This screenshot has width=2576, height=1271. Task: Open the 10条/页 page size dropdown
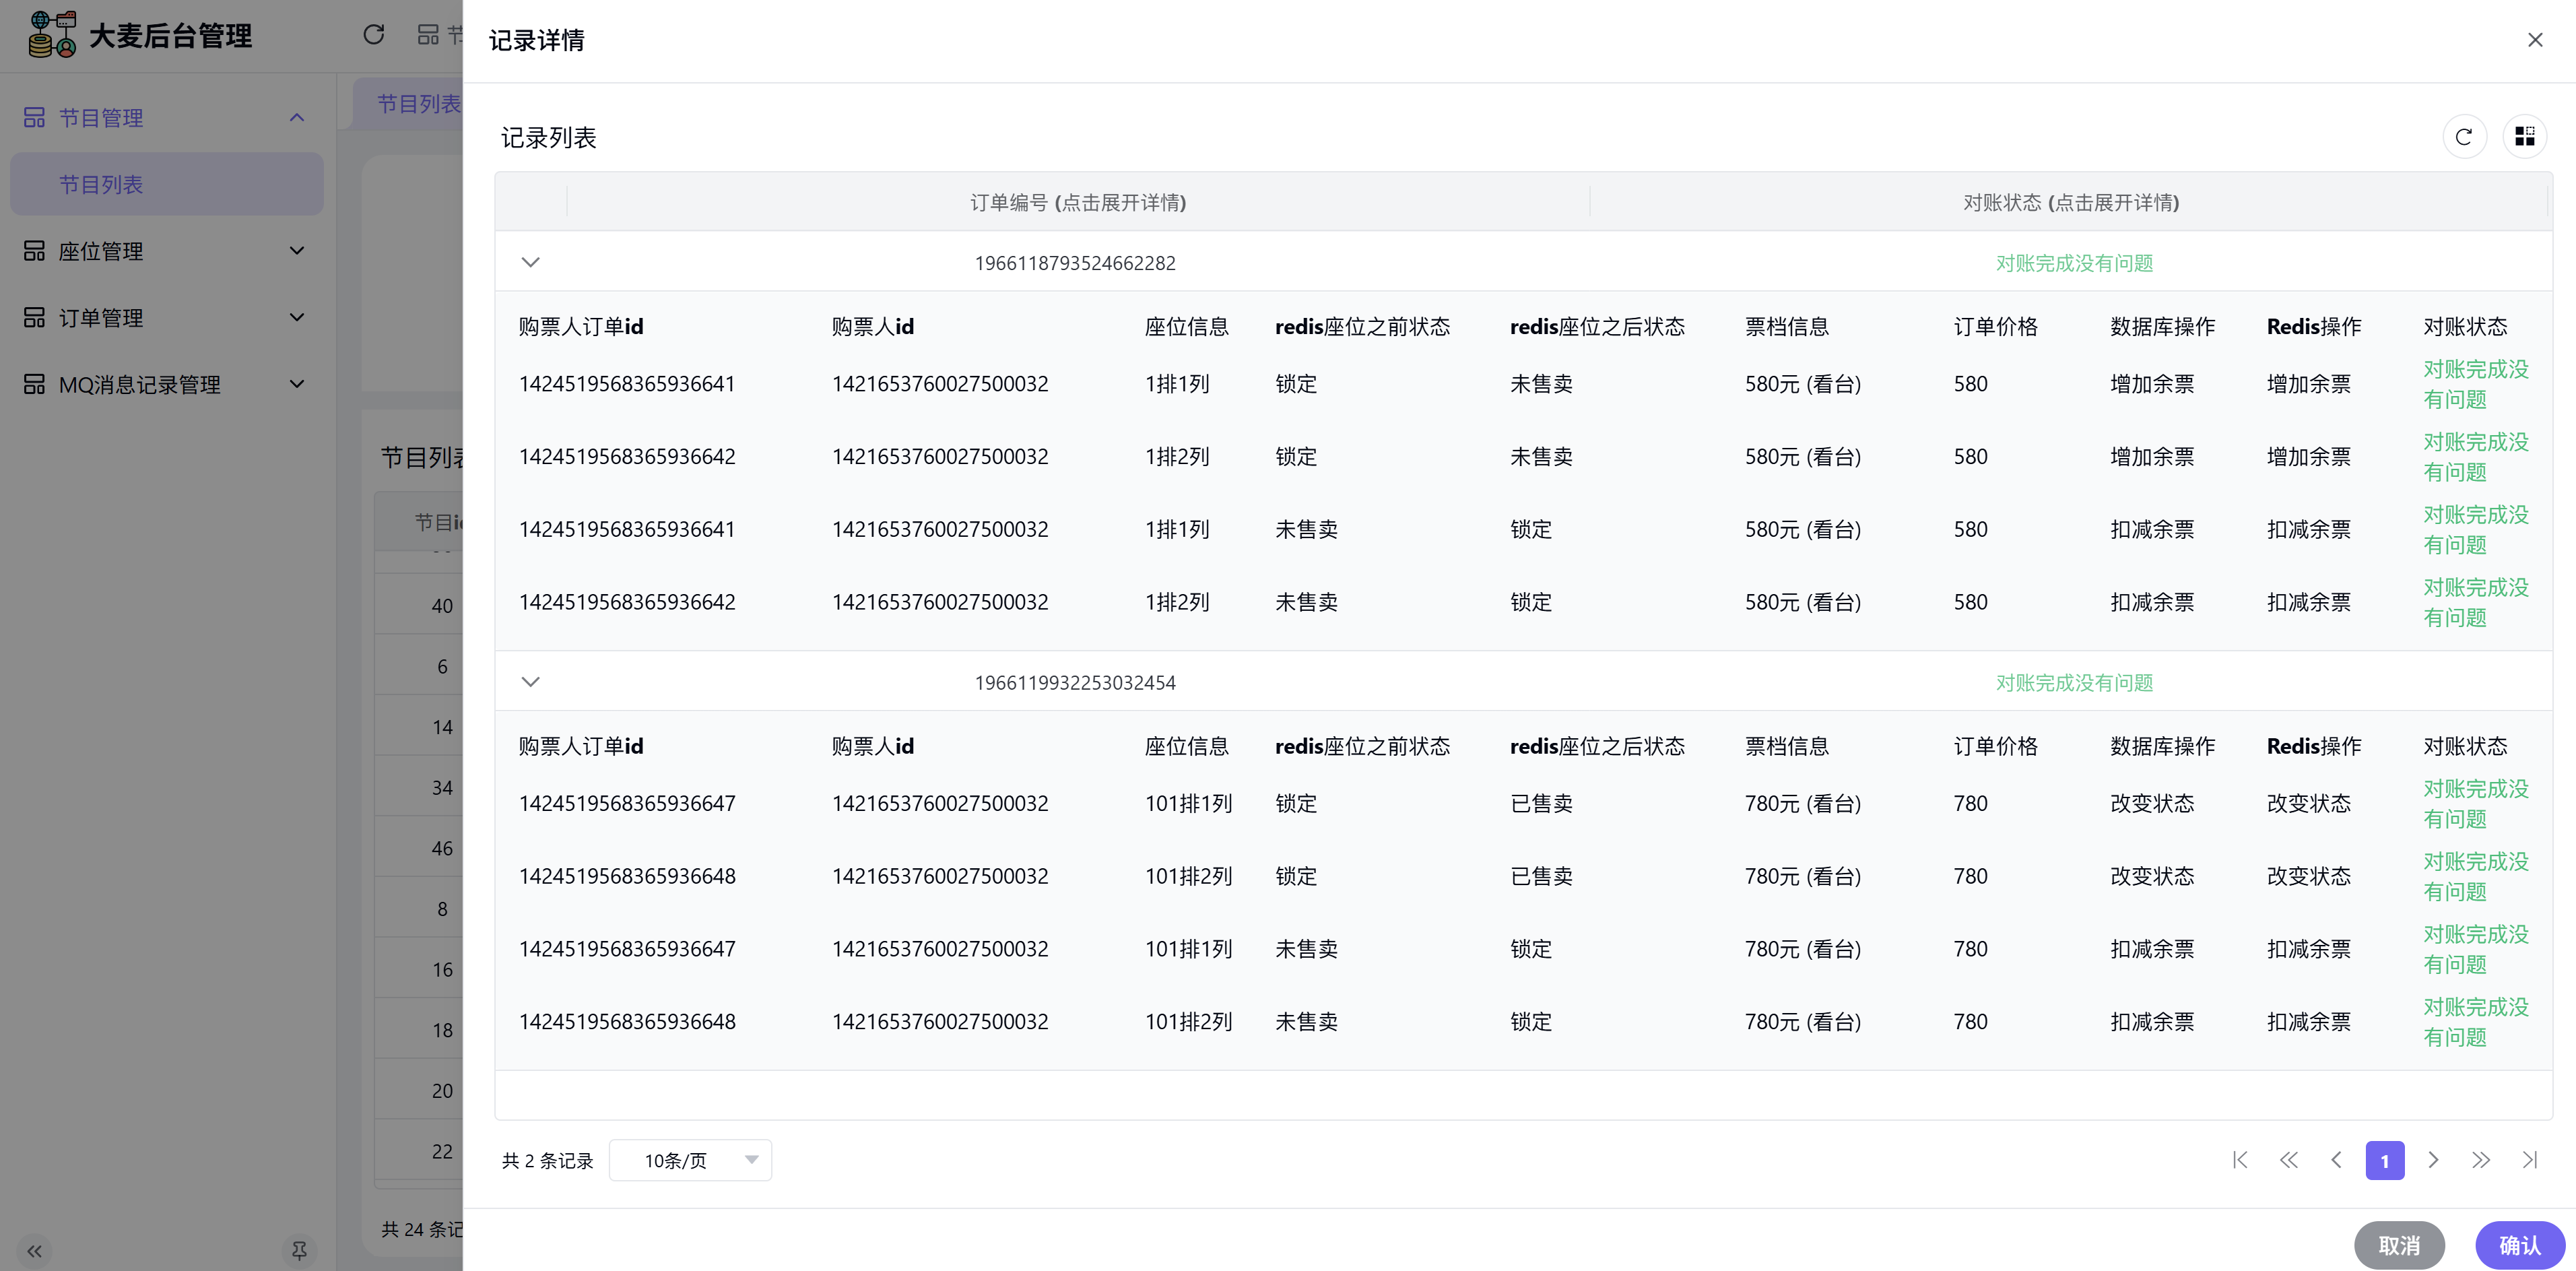pyautogui.click(x=690, y=1160)
